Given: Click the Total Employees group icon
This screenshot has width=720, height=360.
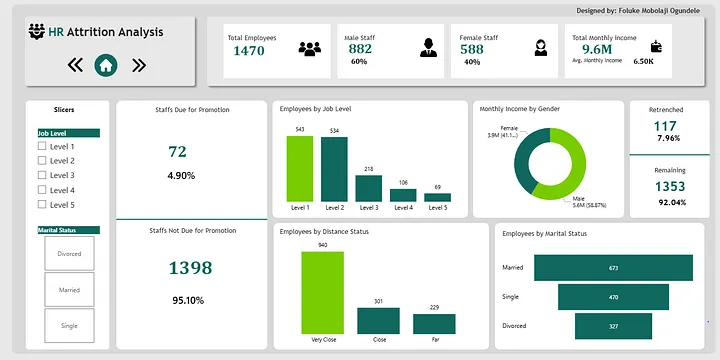Looking at the screenshot, I should 309,49.
